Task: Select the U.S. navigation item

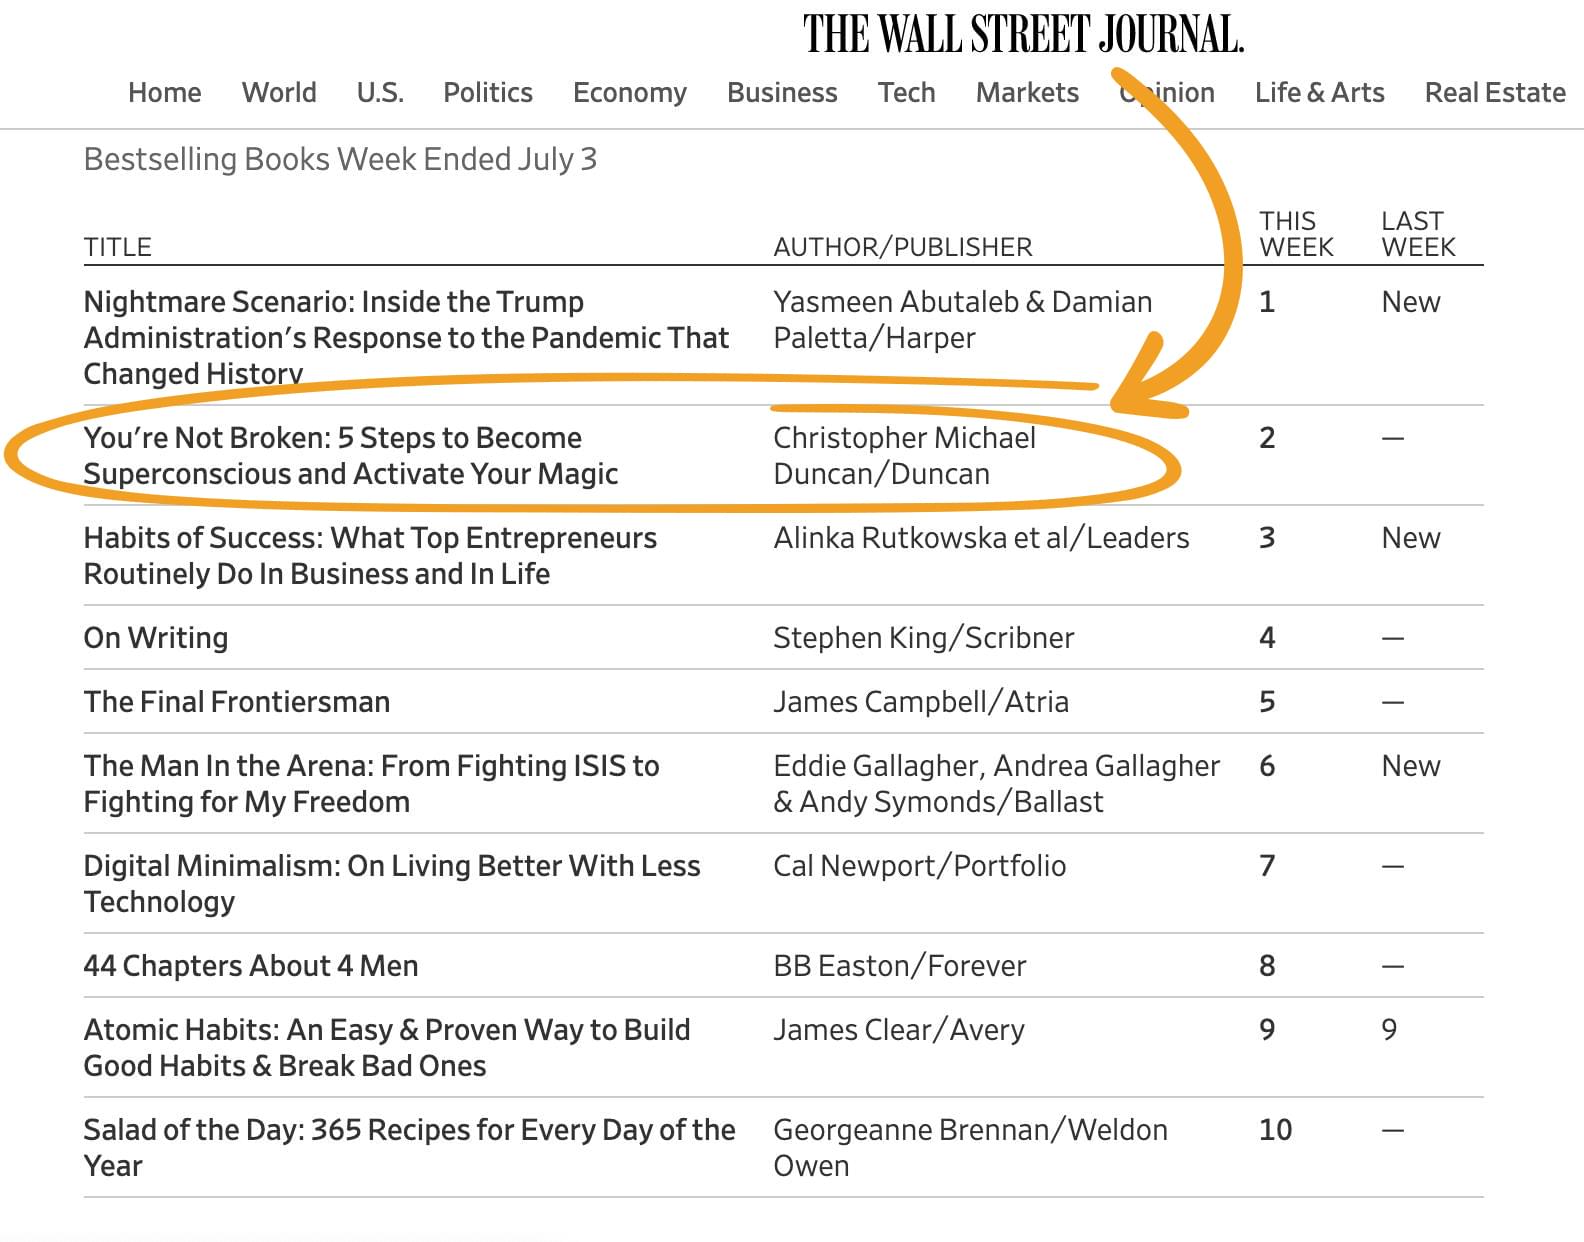Action: coord(380,93)
